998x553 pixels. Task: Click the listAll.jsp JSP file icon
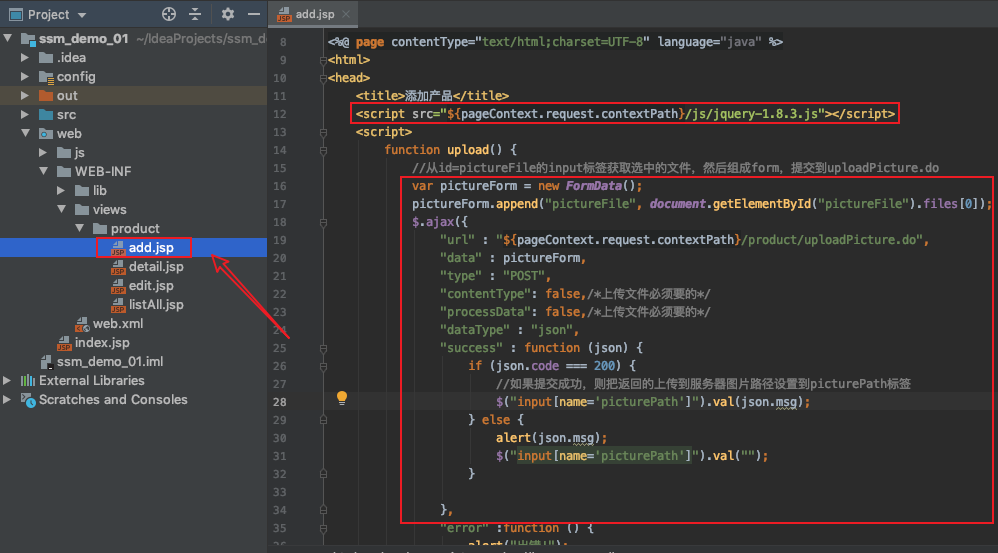pyautogui.click(x=118, y=305)
